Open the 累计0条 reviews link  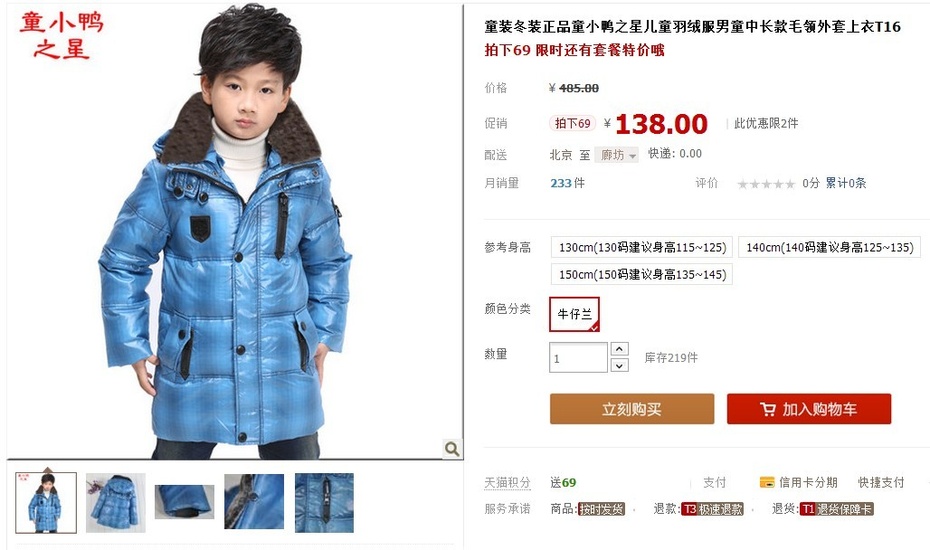(x=846, y=183)
